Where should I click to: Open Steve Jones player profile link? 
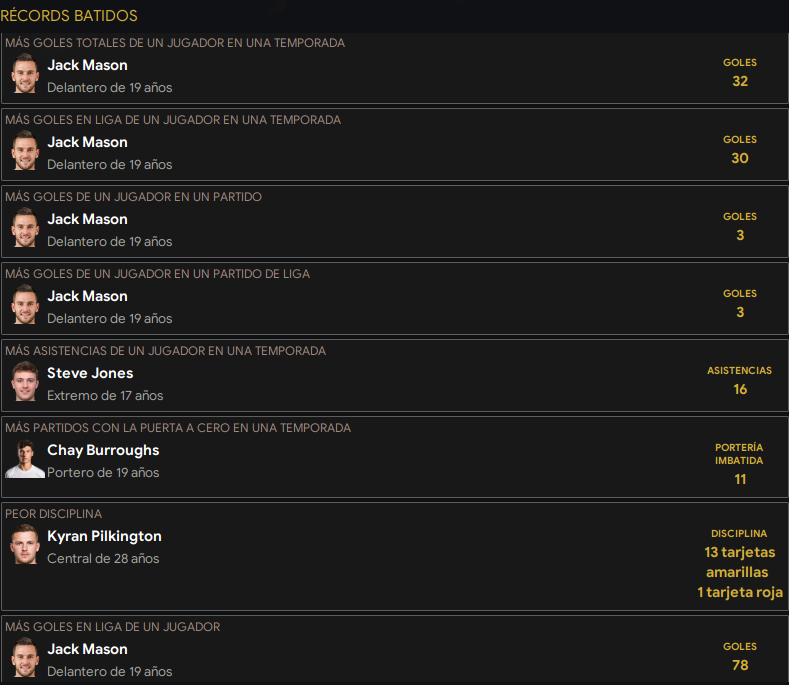(x=90, y=373)
